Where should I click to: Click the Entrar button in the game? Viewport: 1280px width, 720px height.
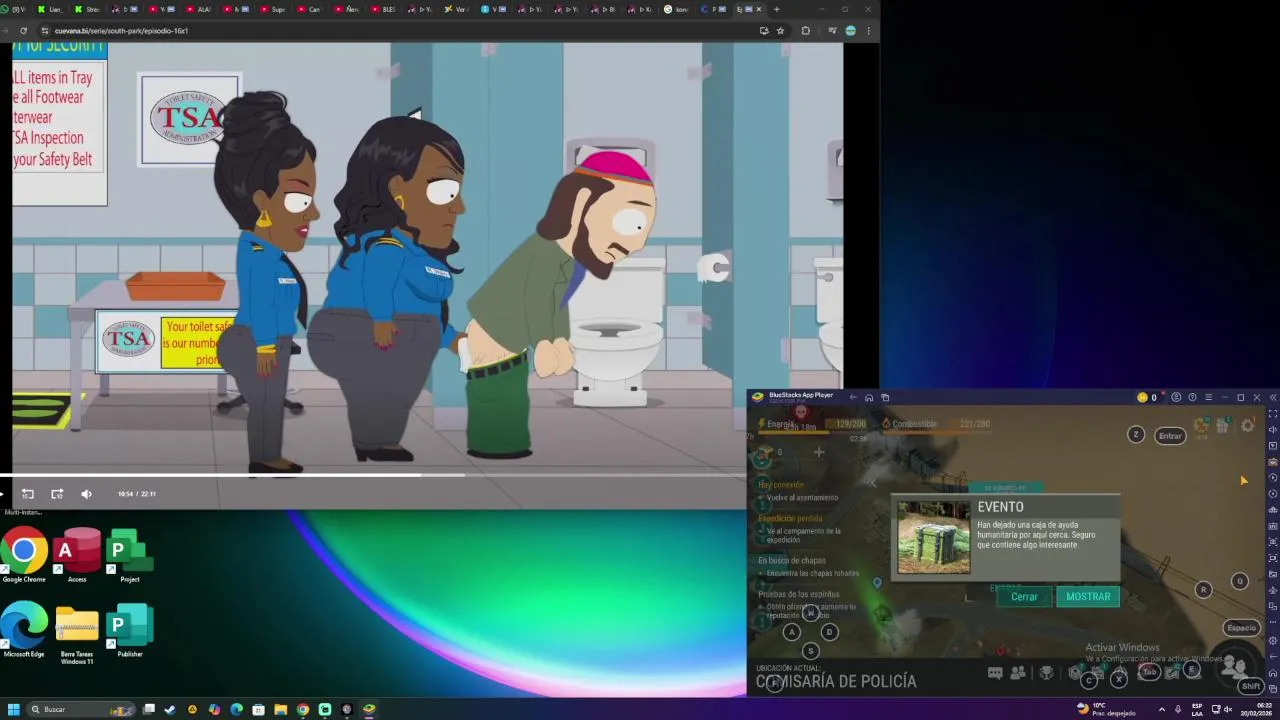(1170, 436)
